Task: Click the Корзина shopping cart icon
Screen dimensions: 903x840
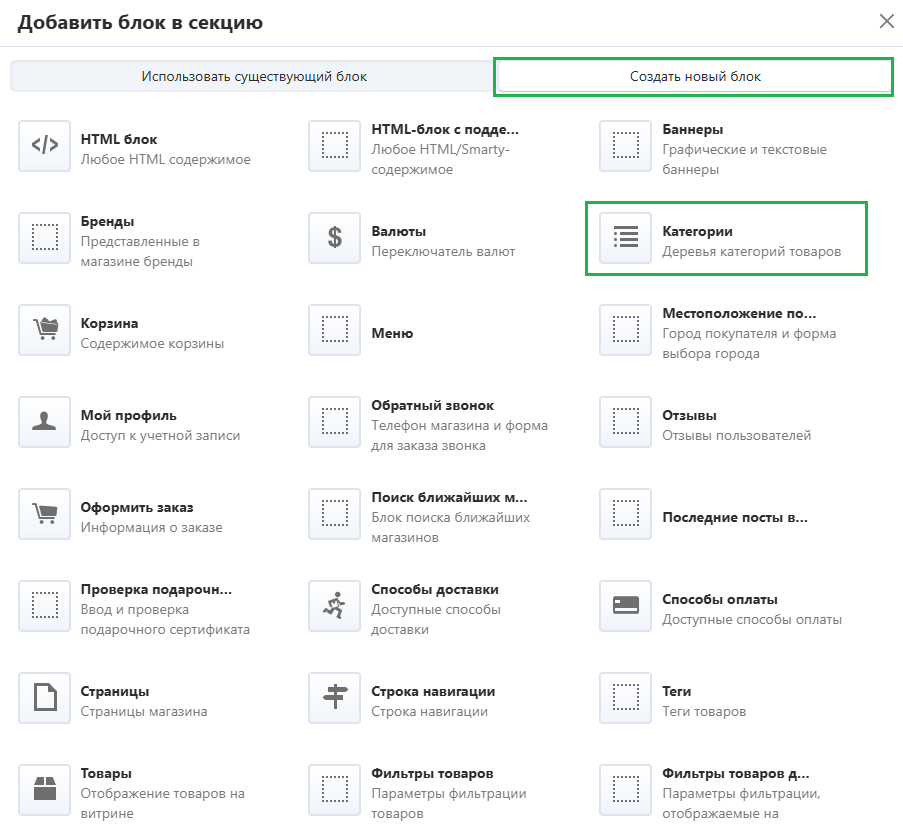Action: point(44,330)
